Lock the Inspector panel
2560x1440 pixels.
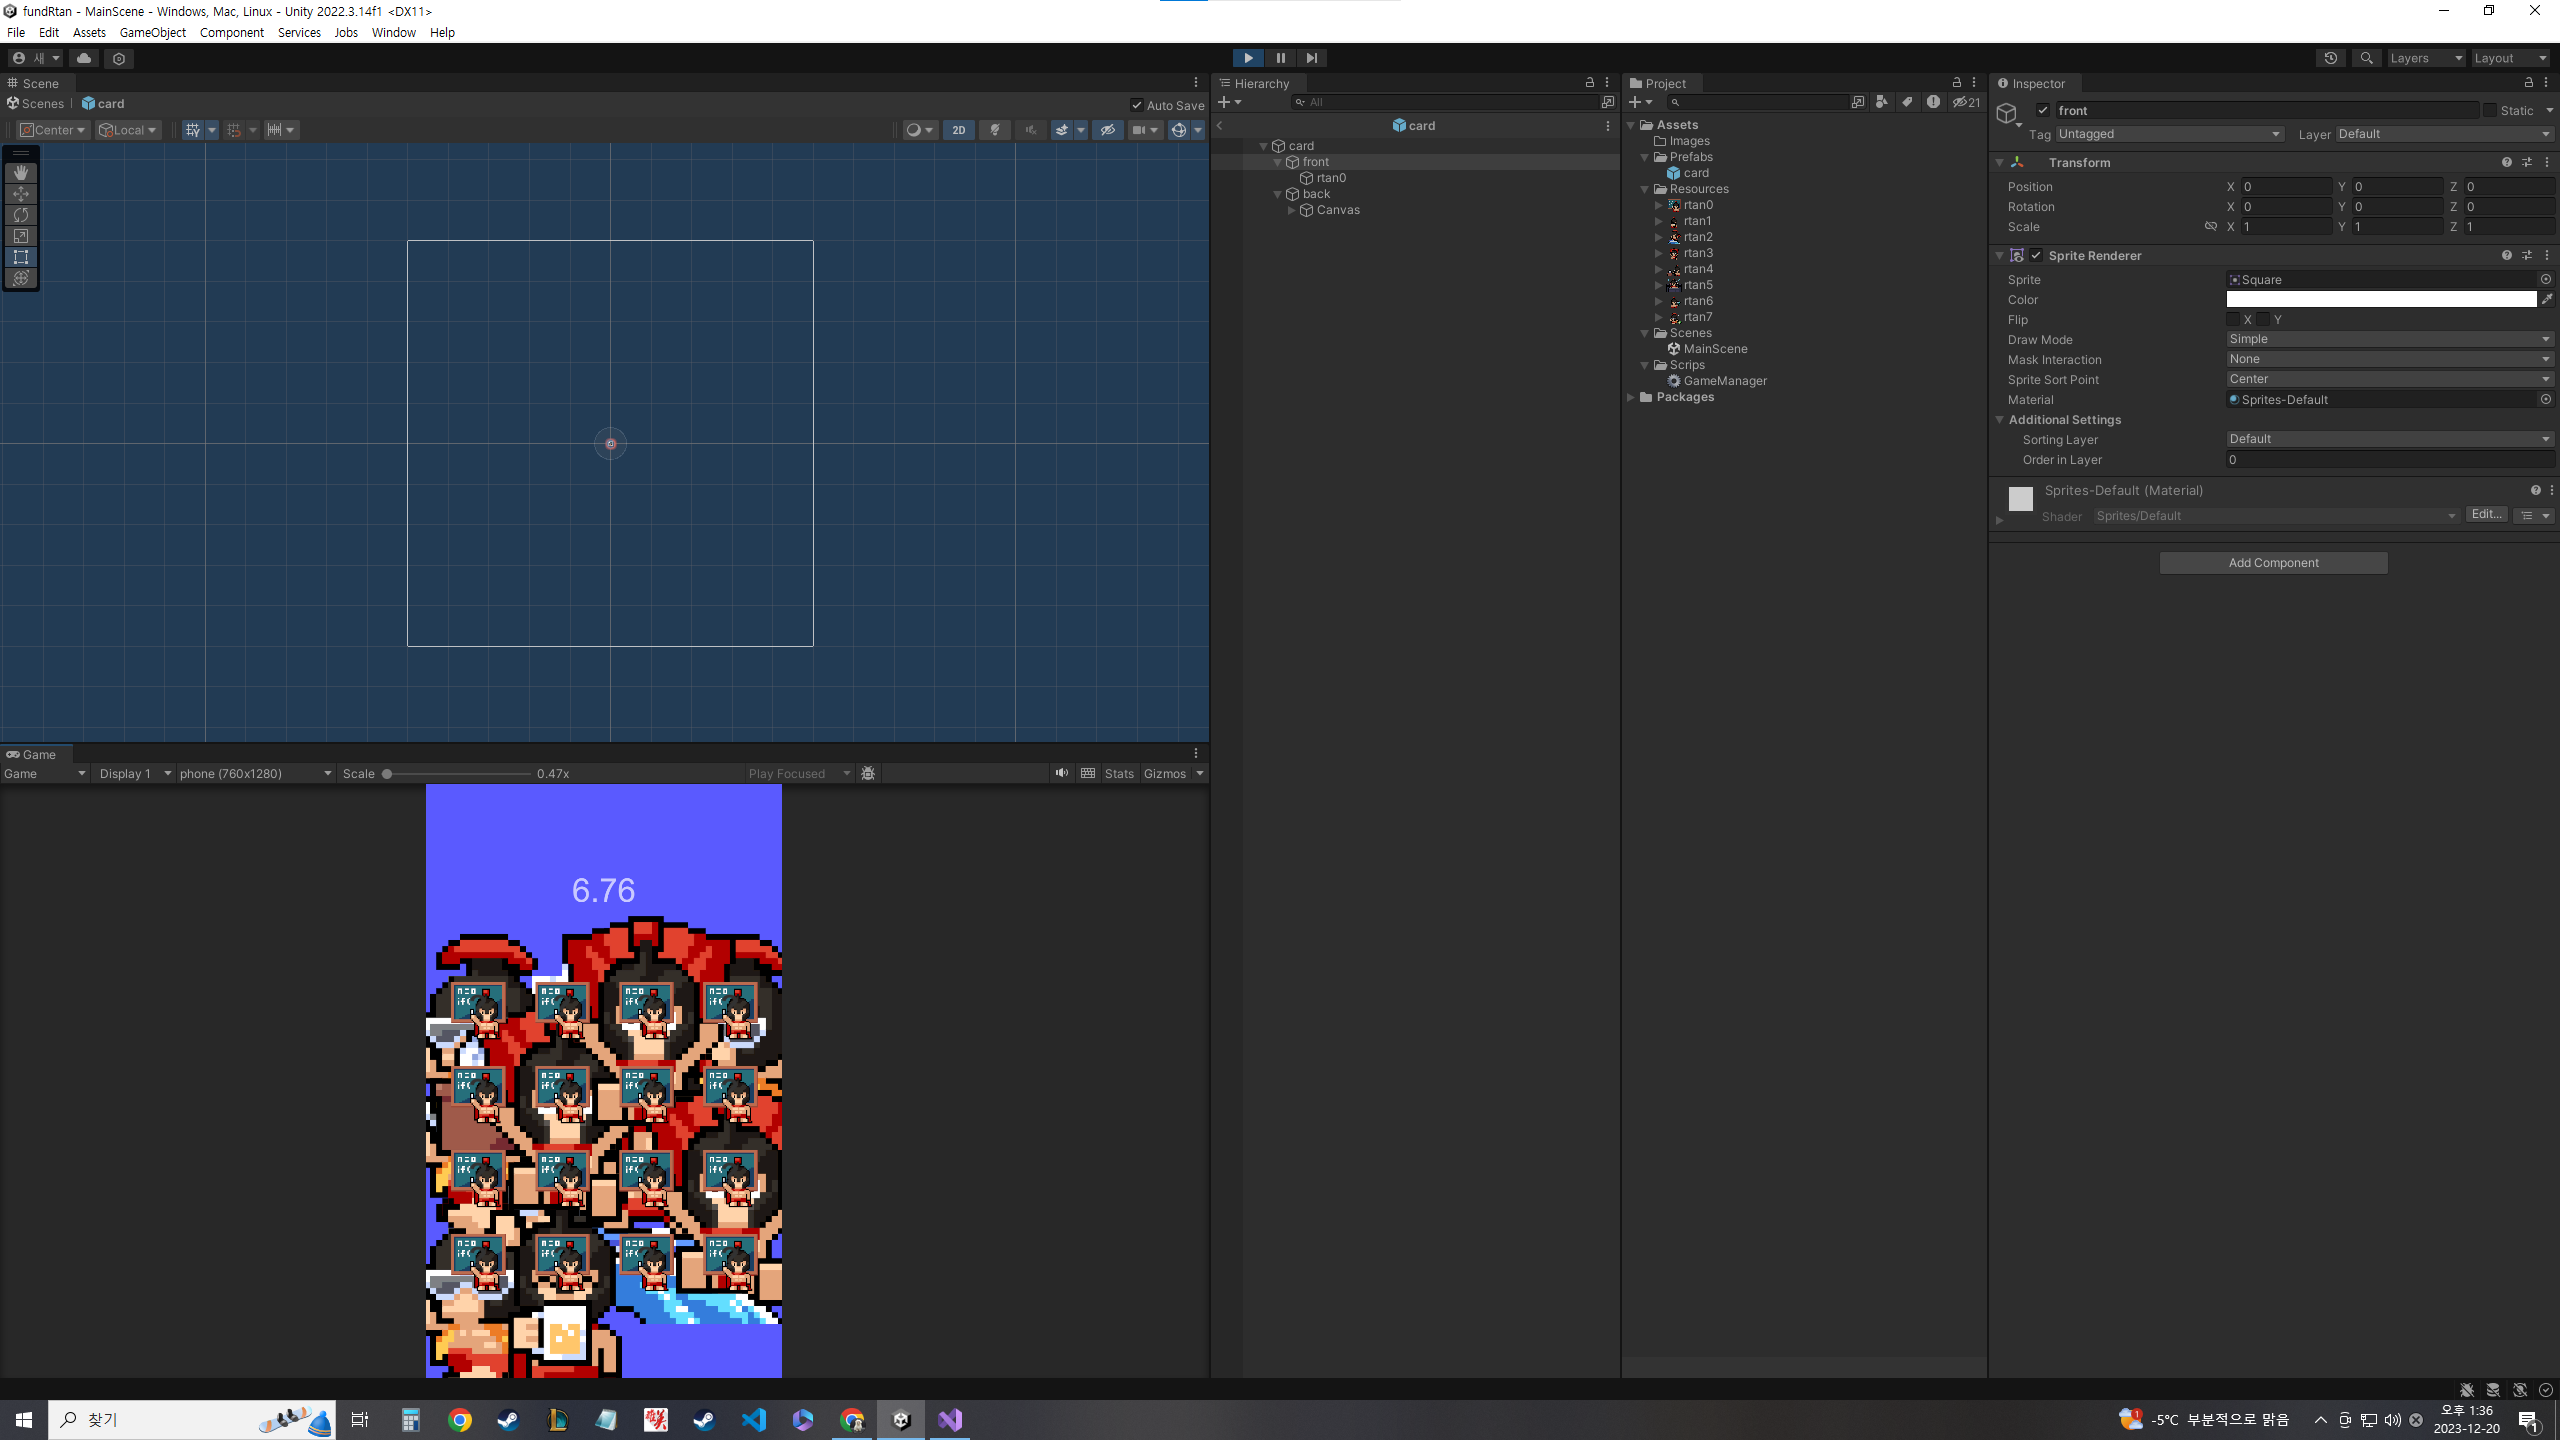(x=2529, y=82)
